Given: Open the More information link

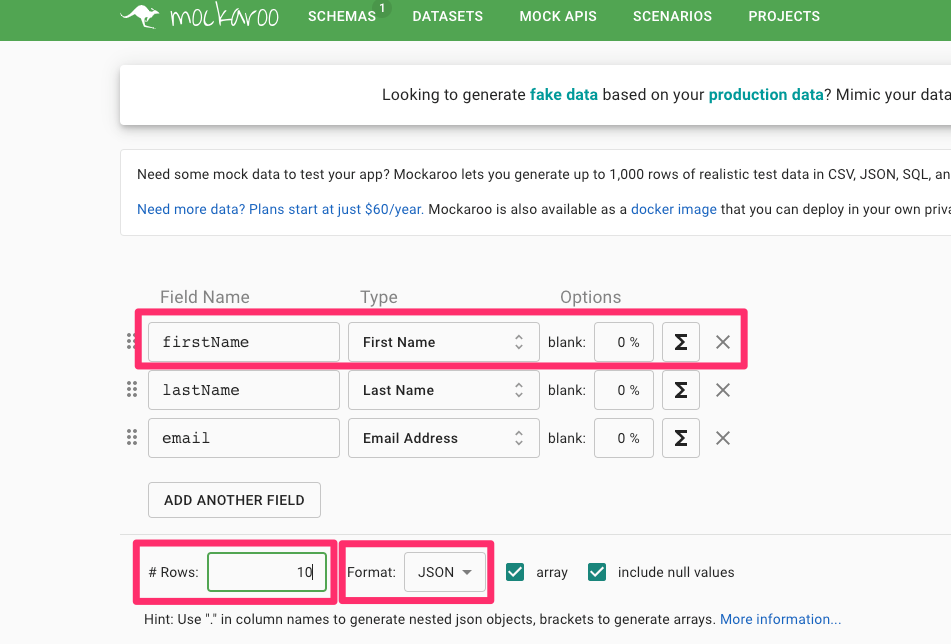Looking at the screenshot, I should (x=781, y=619).
